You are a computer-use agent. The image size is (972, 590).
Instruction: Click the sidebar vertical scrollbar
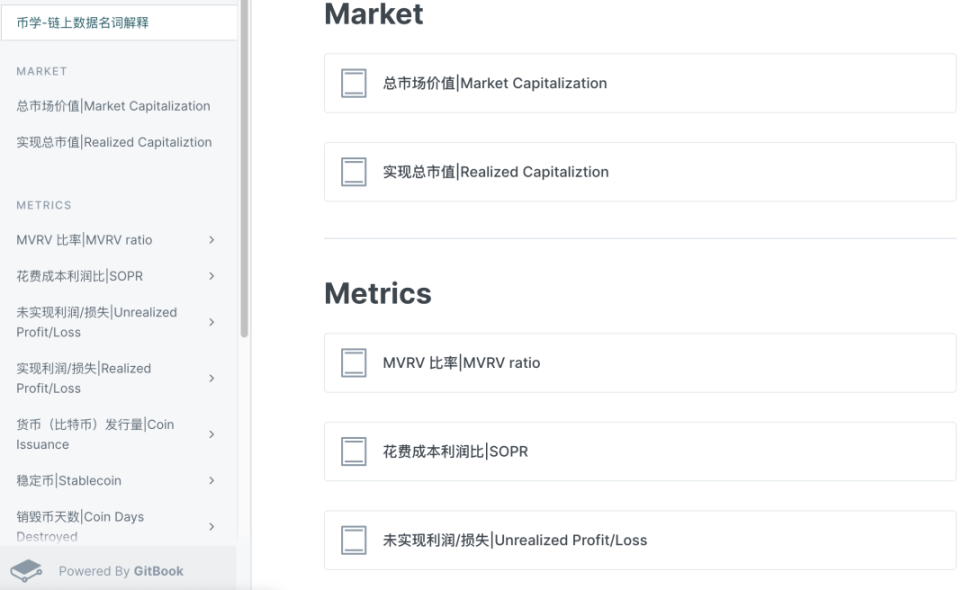tap(244, 167)
